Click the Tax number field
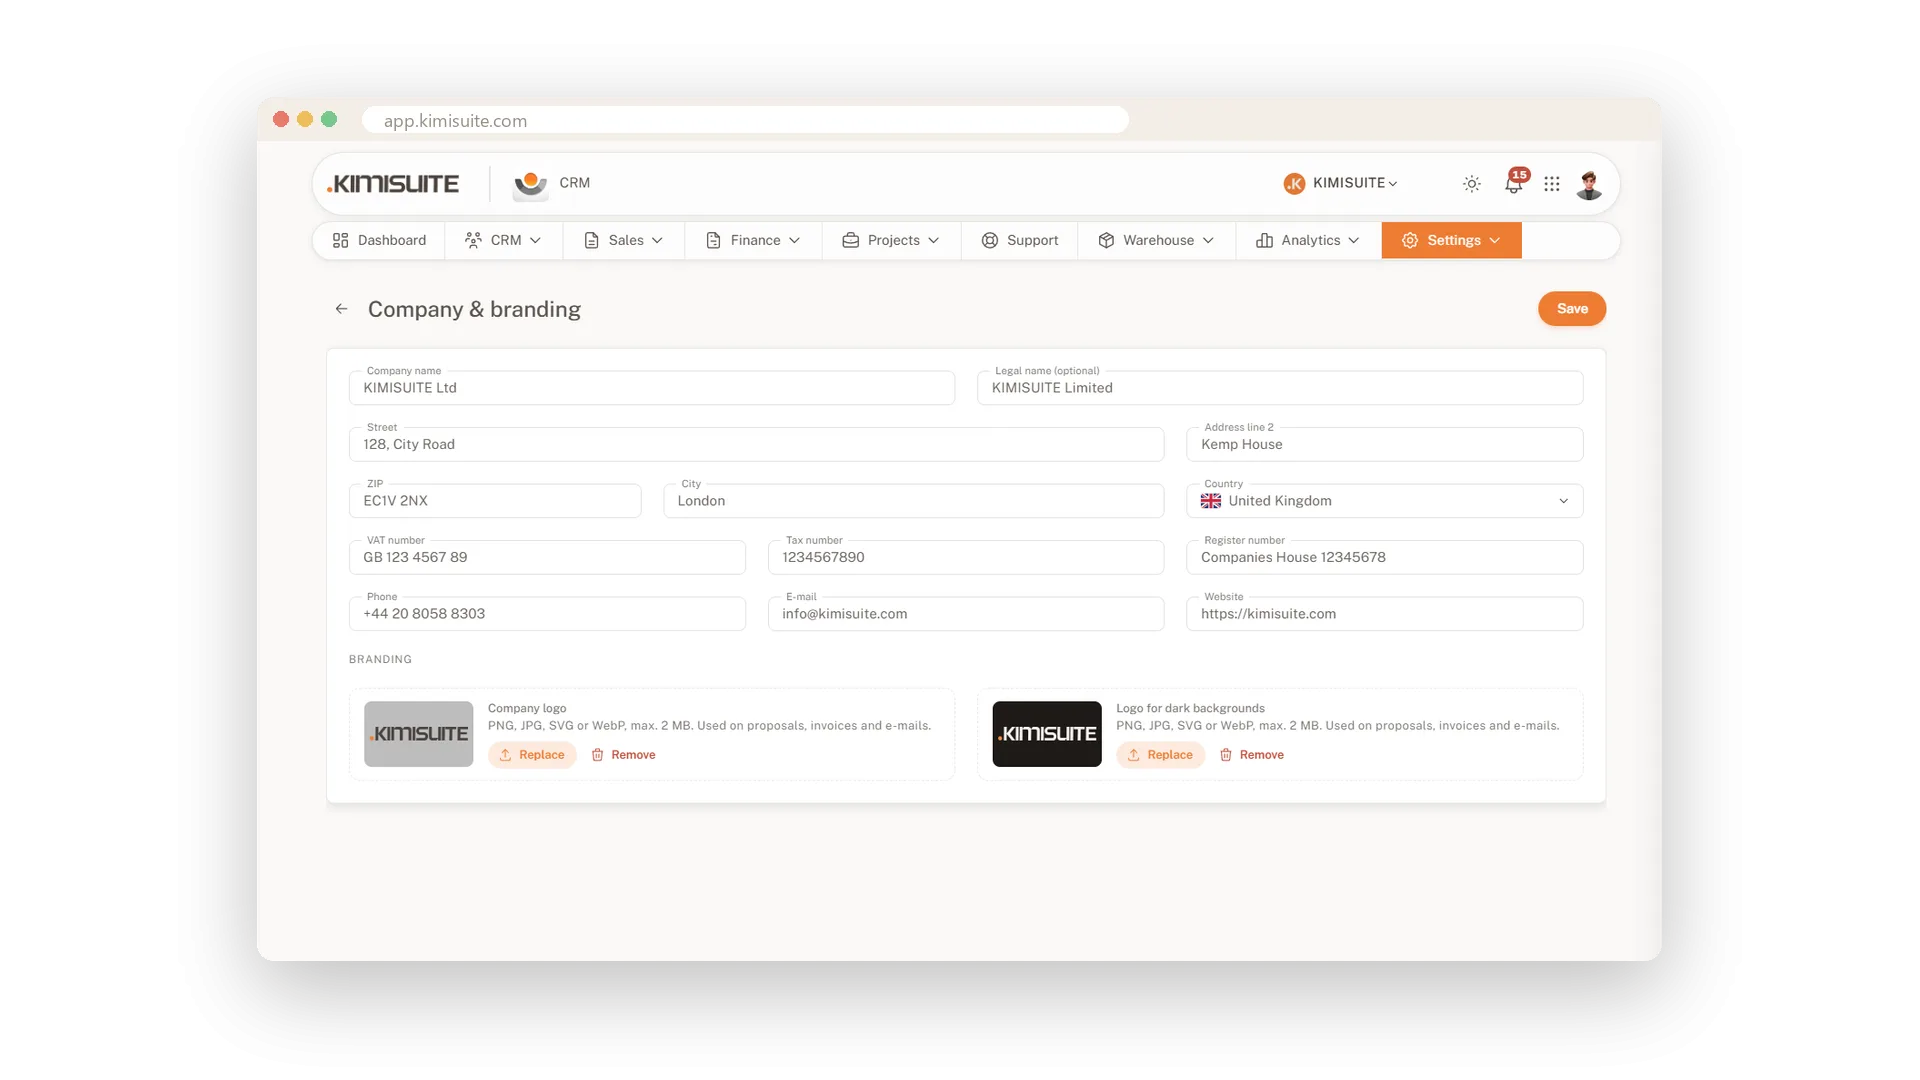 [x=966, y=557]
